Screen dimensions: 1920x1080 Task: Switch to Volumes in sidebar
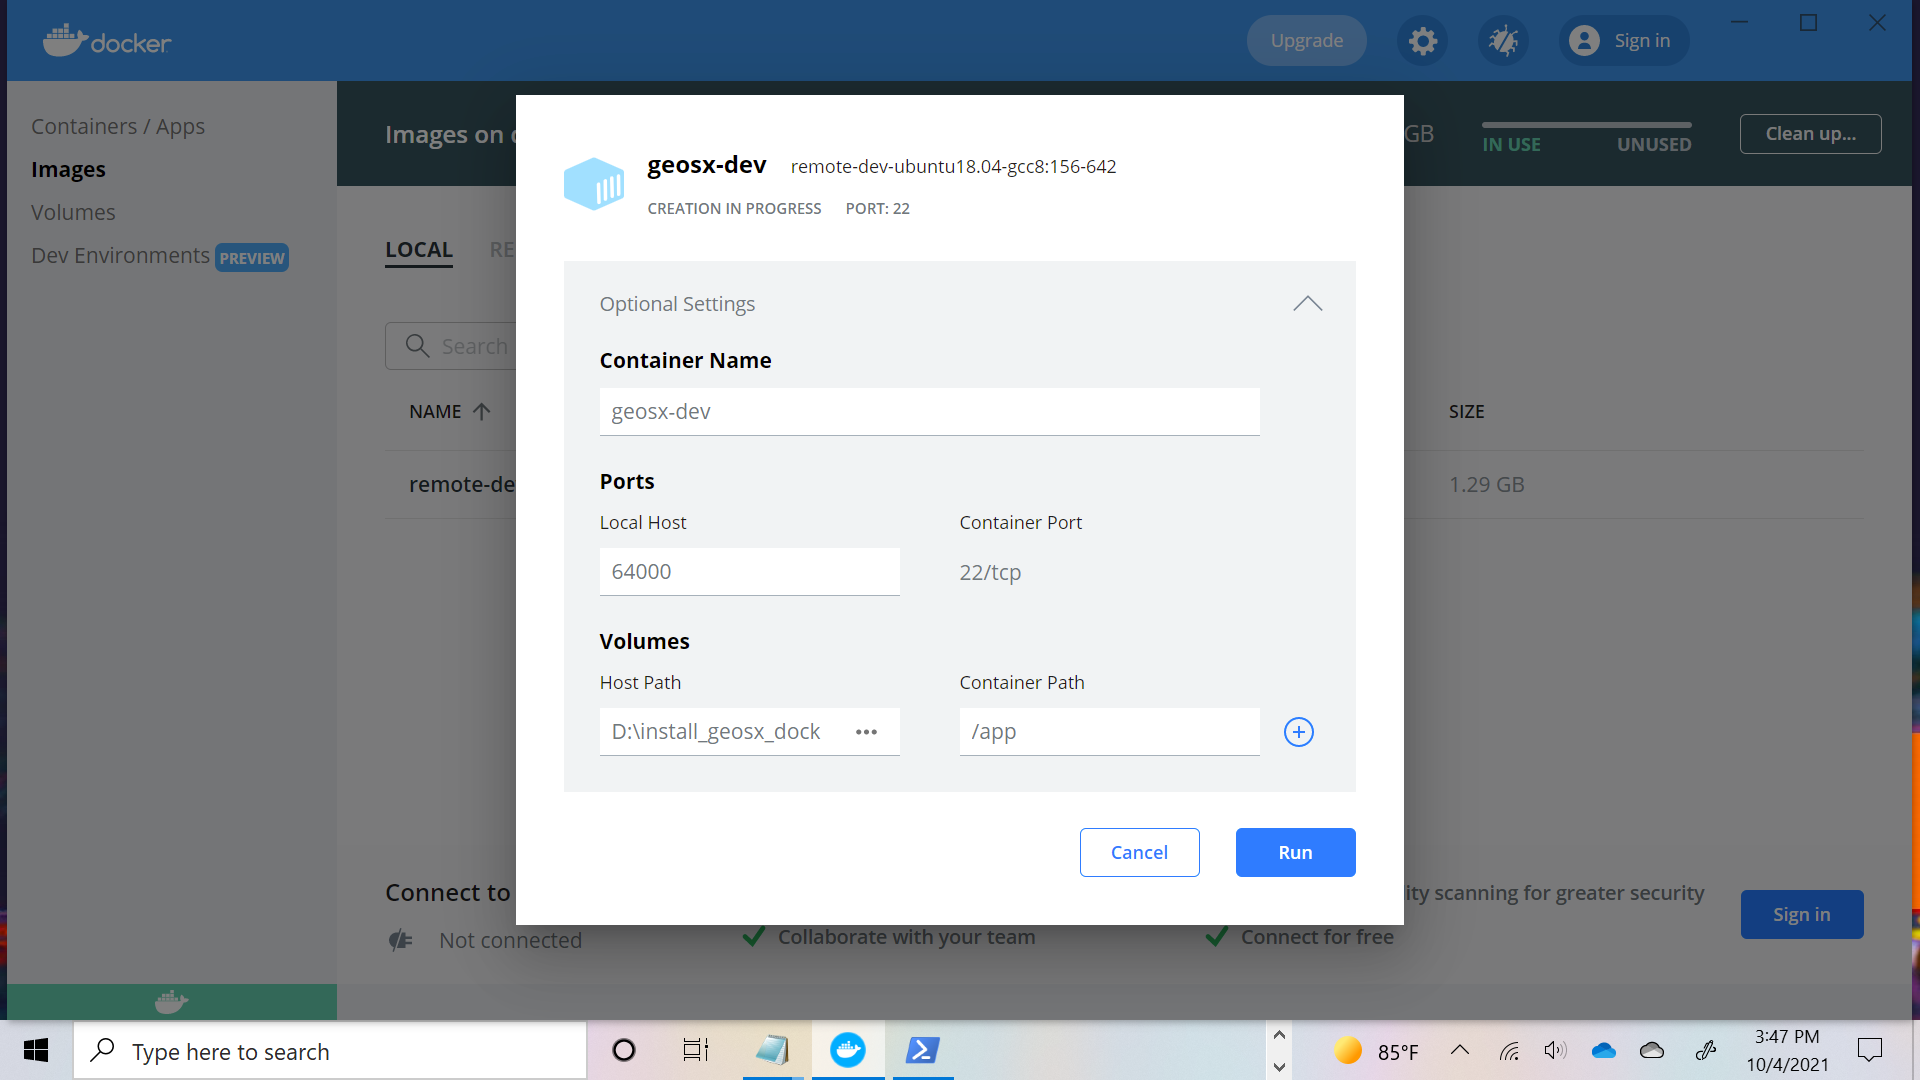(73, 213)
